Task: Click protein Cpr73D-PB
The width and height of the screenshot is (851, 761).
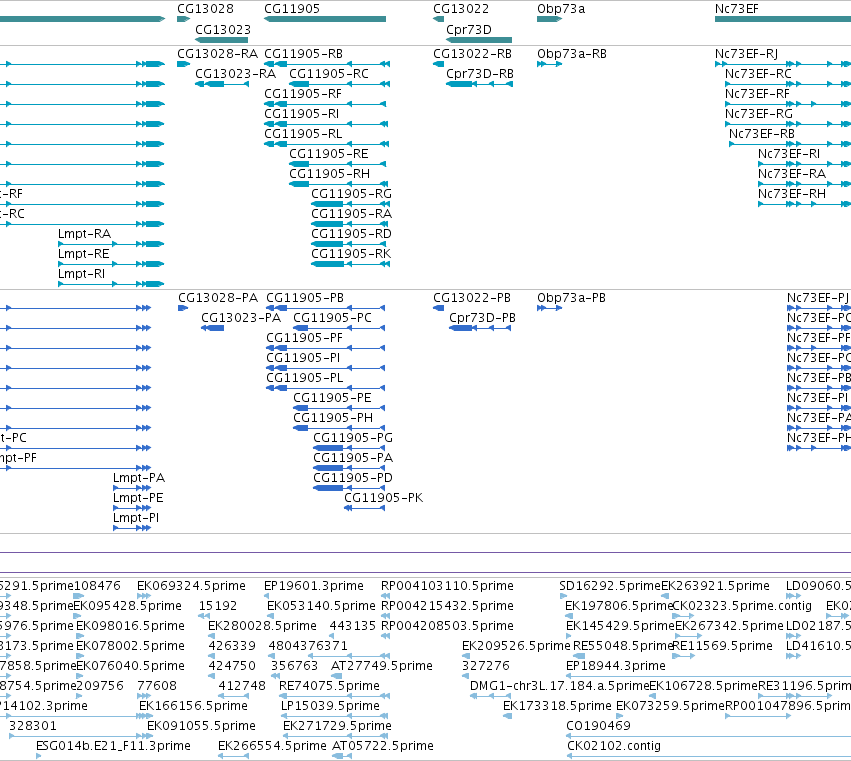Action: [482, 318]
